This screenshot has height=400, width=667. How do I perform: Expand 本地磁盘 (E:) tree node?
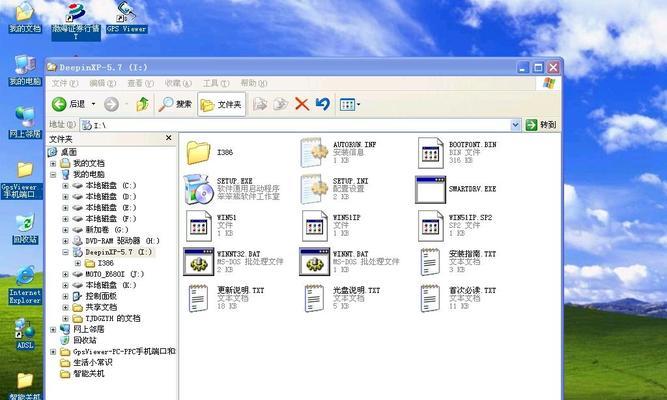[65, 208]
